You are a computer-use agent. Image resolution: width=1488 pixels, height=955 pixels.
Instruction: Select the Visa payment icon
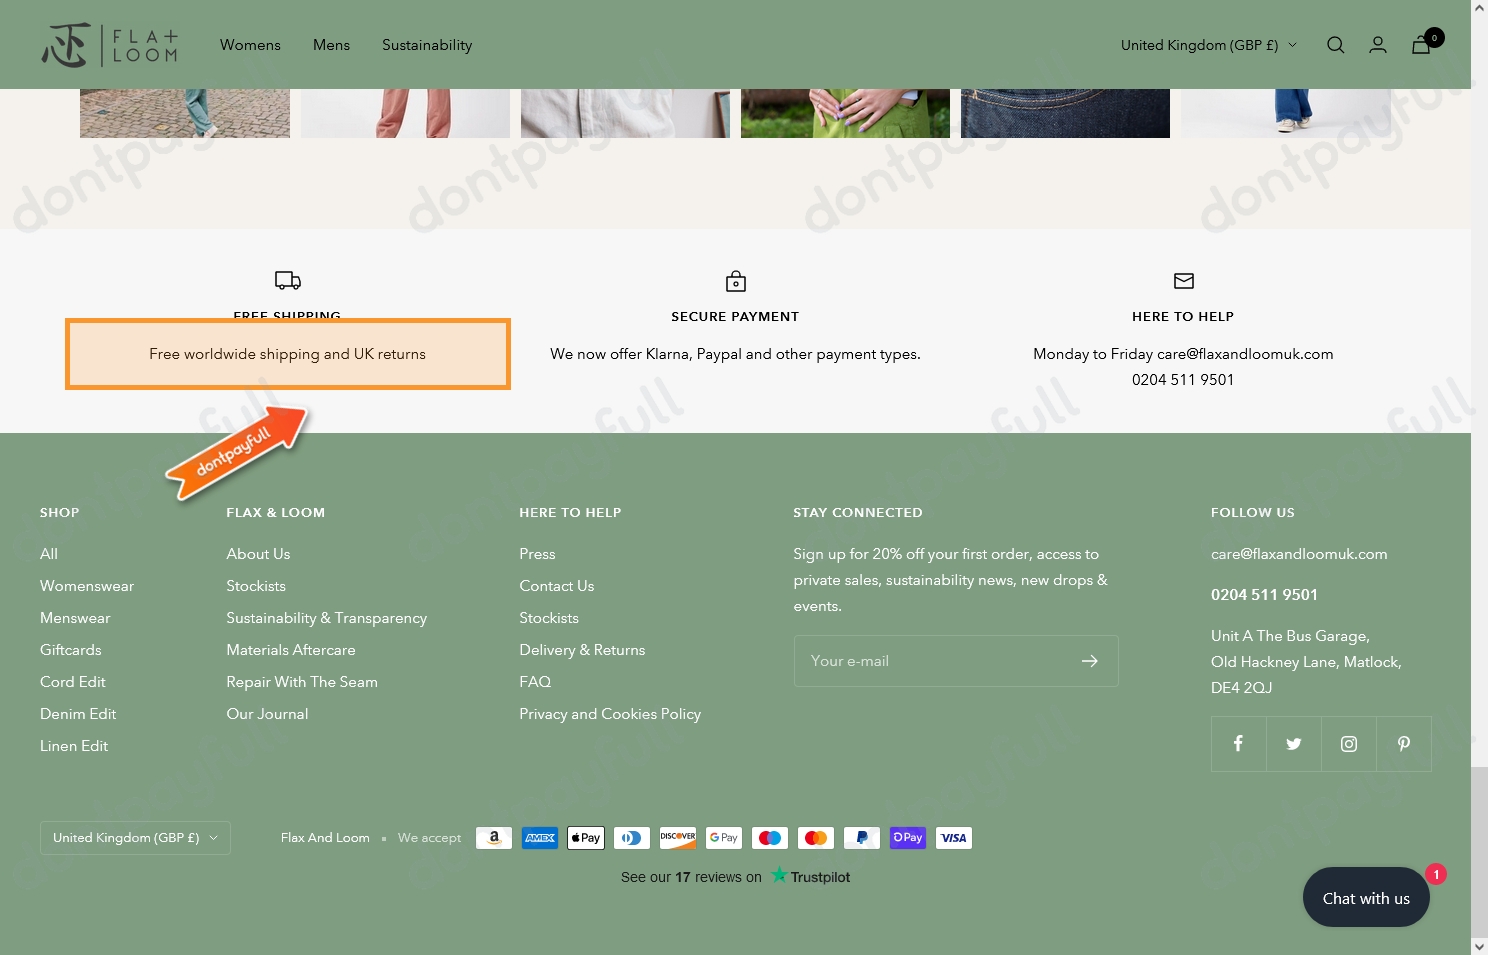point(953,838)
